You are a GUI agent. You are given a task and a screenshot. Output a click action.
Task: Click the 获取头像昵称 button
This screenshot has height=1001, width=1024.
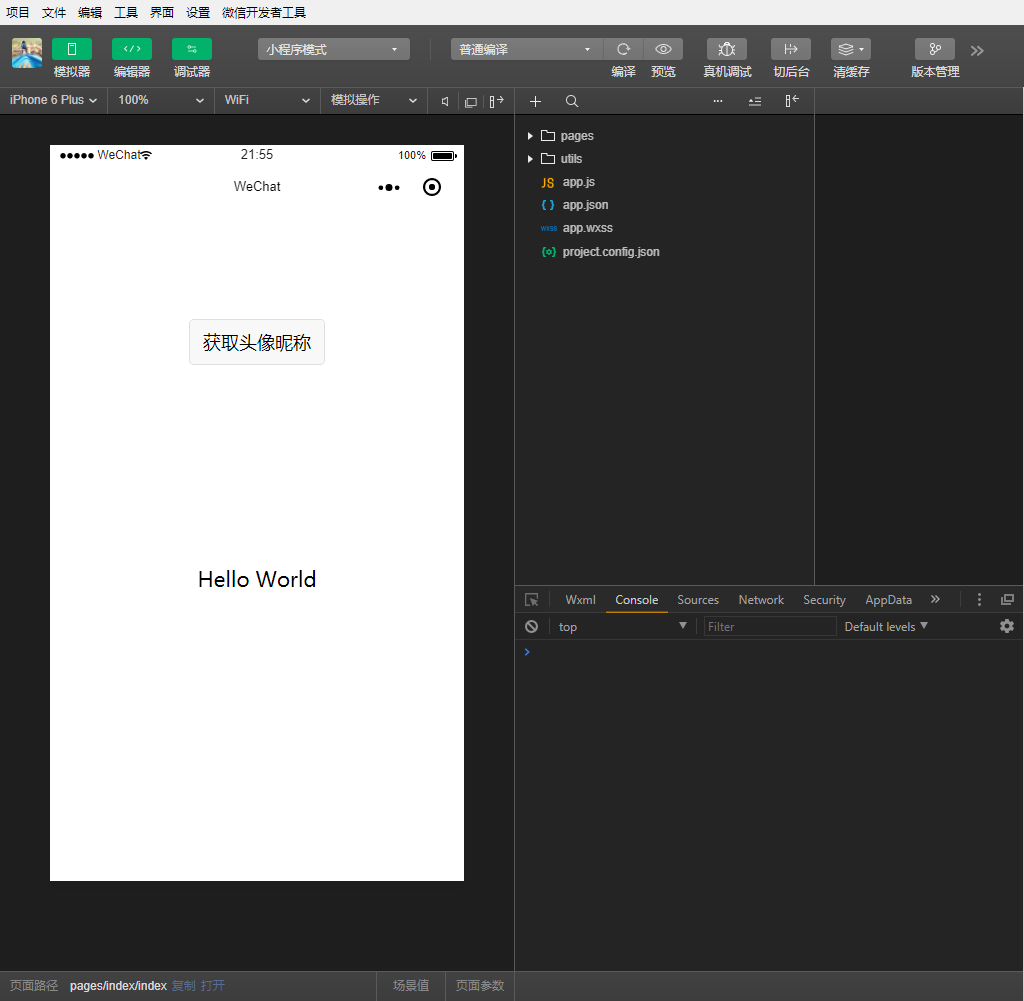point(257,342)
